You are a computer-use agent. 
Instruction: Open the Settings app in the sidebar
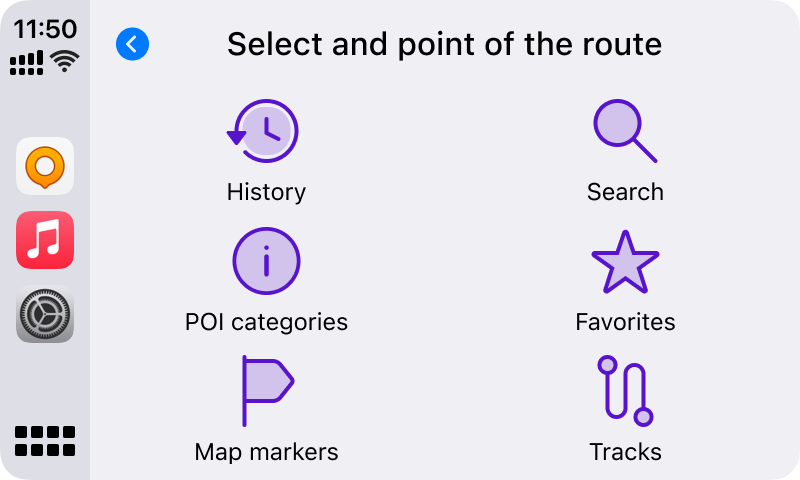click(x=45, y=314)
